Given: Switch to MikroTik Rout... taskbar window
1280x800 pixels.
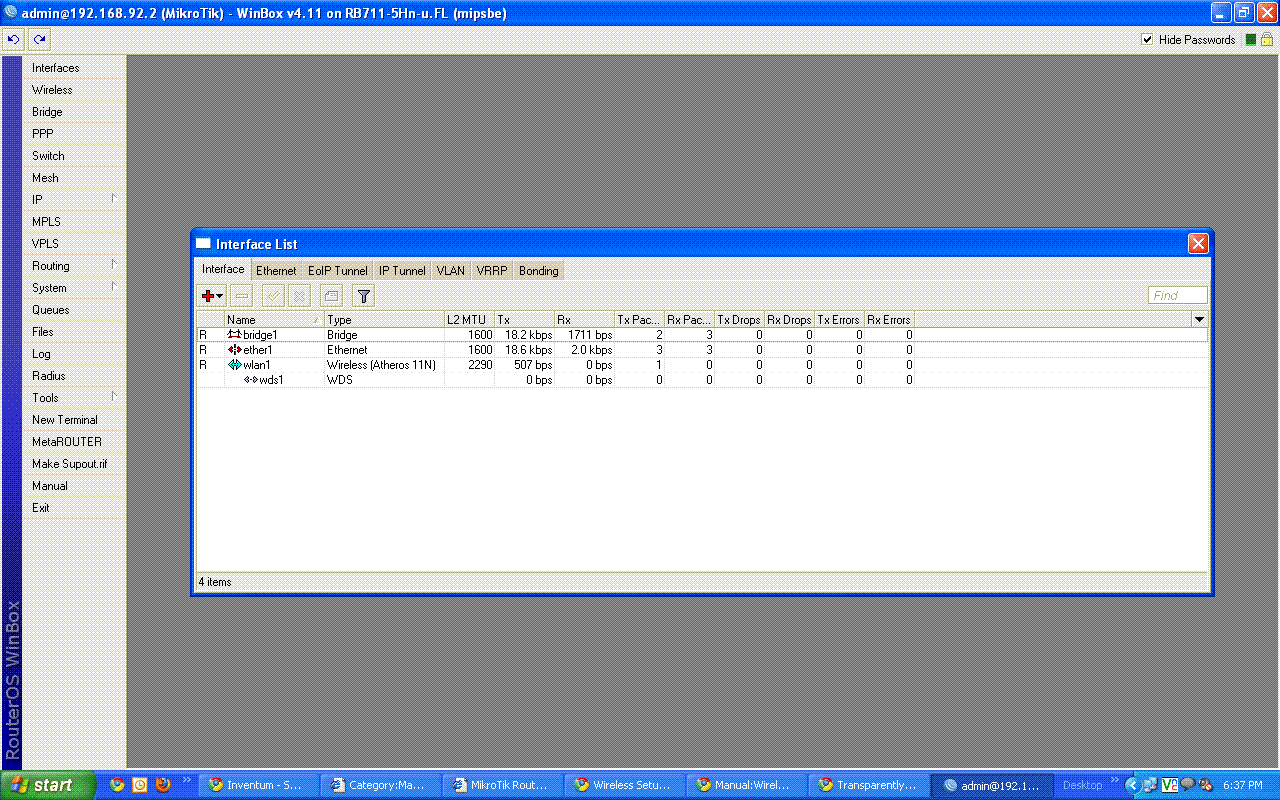Looking at the screenshot, I should (x=501, y=785).
